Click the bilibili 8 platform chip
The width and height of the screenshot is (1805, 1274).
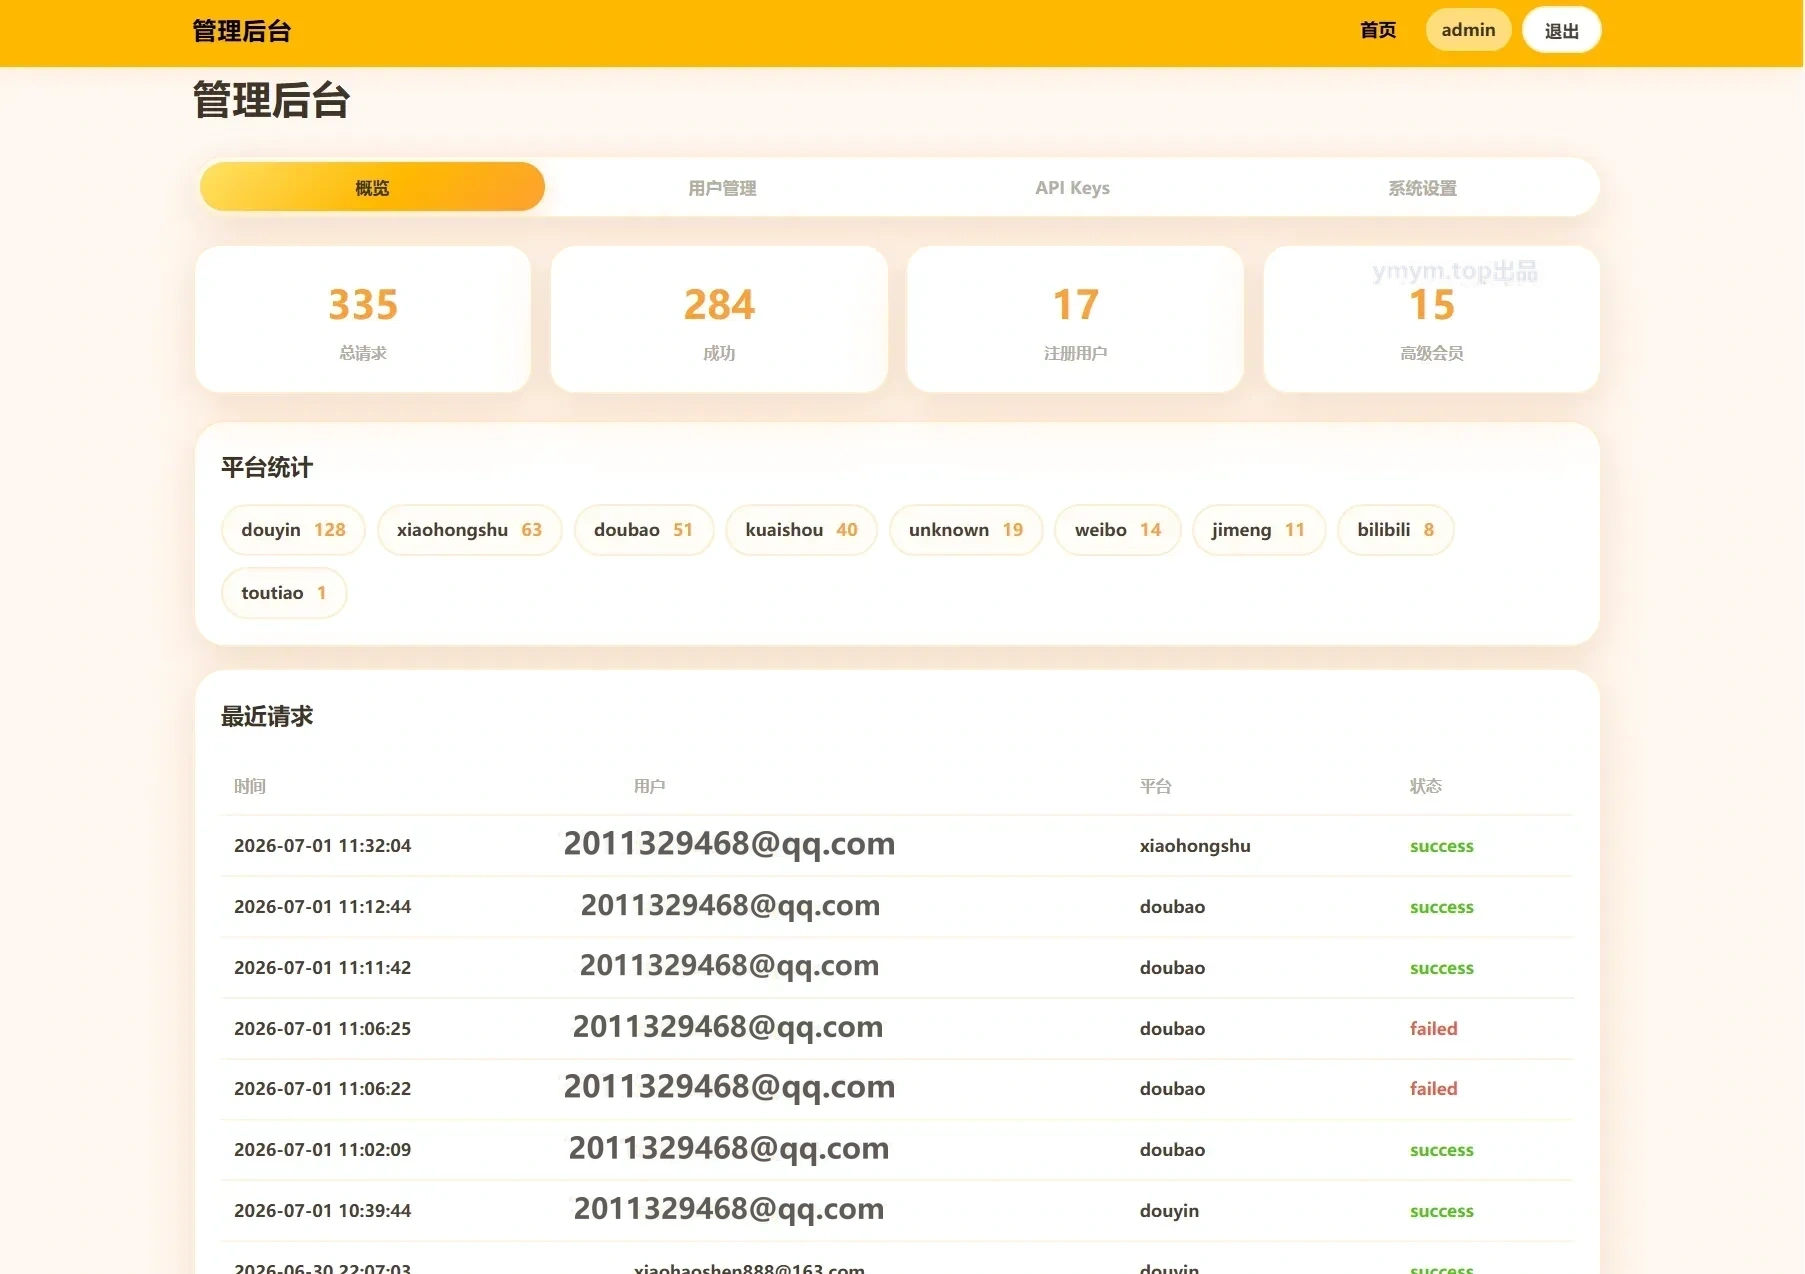click(x=1395, y=530)
